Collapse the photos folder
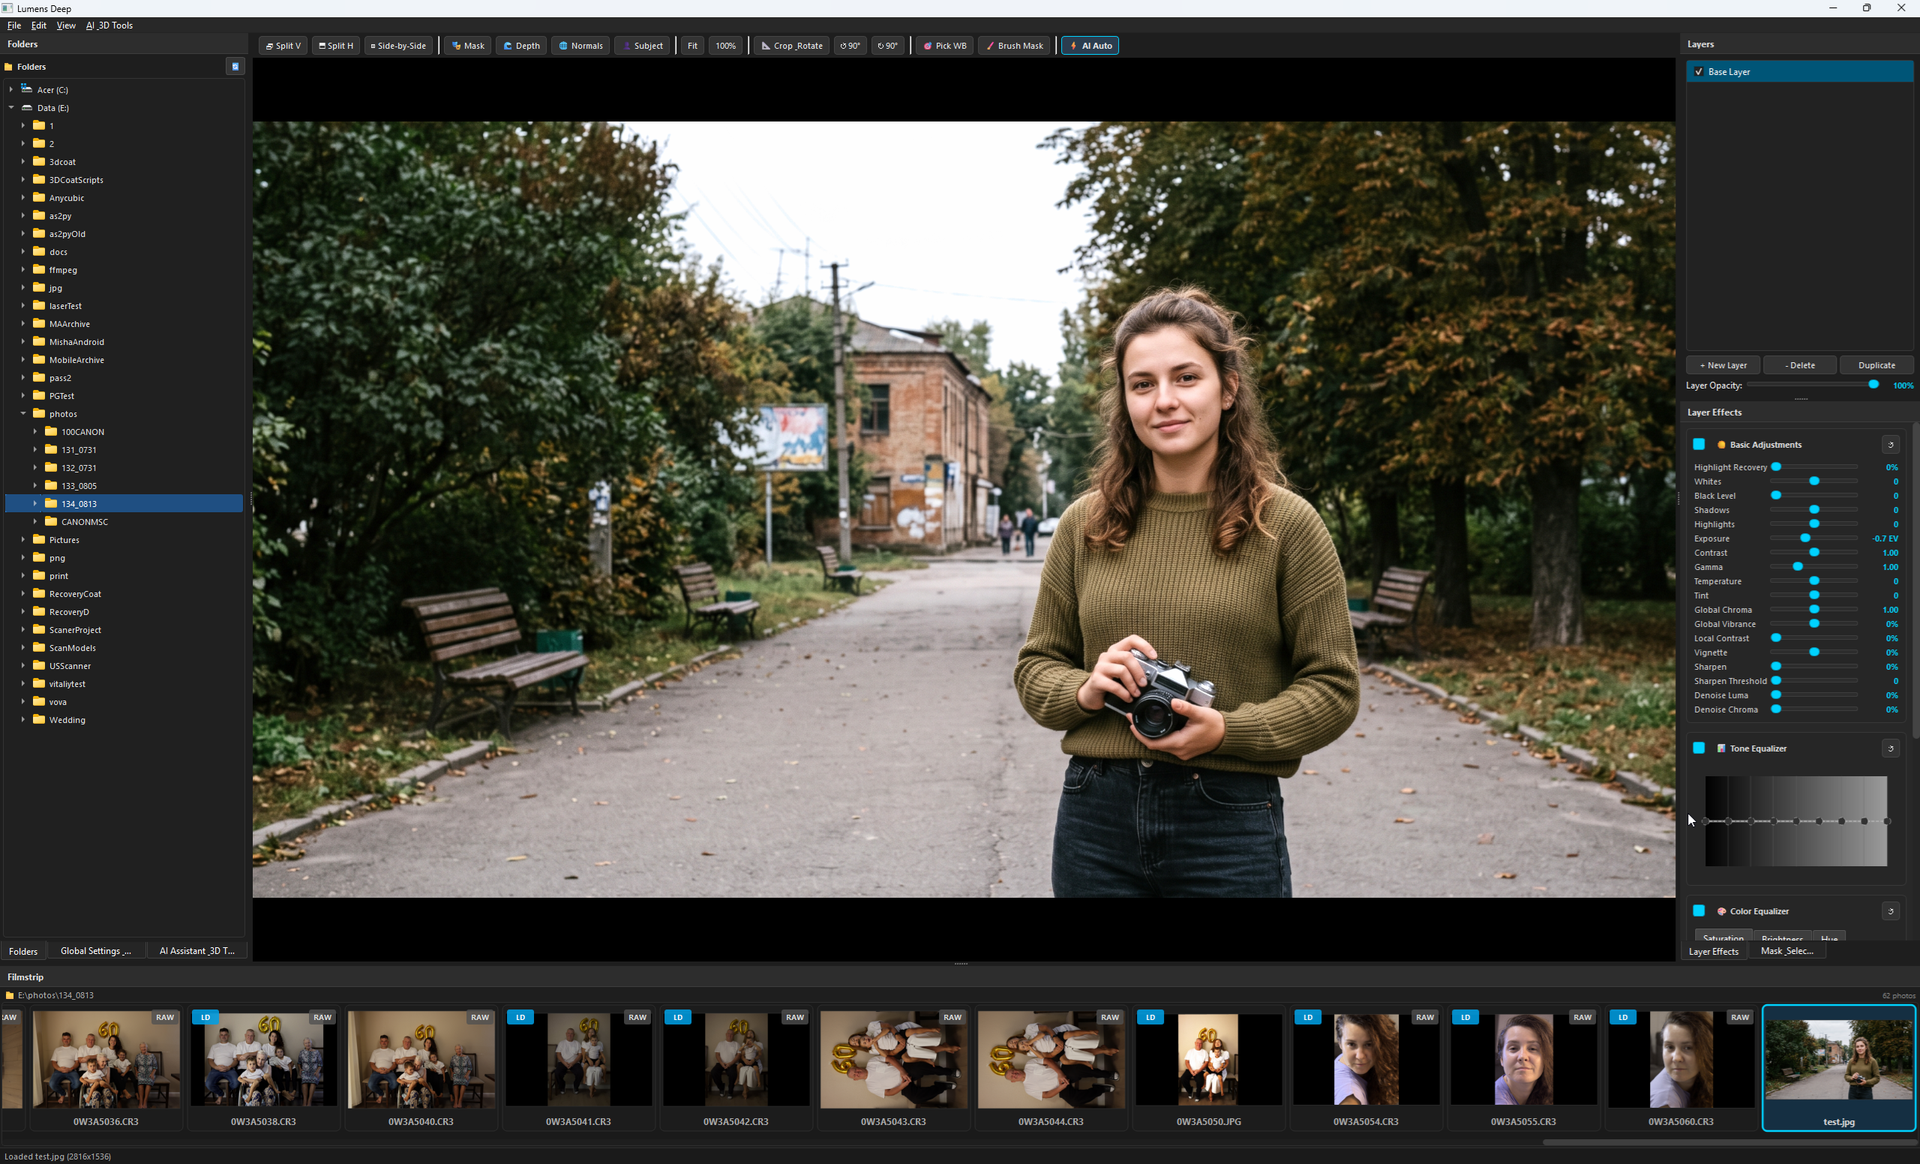 (23, 414)
